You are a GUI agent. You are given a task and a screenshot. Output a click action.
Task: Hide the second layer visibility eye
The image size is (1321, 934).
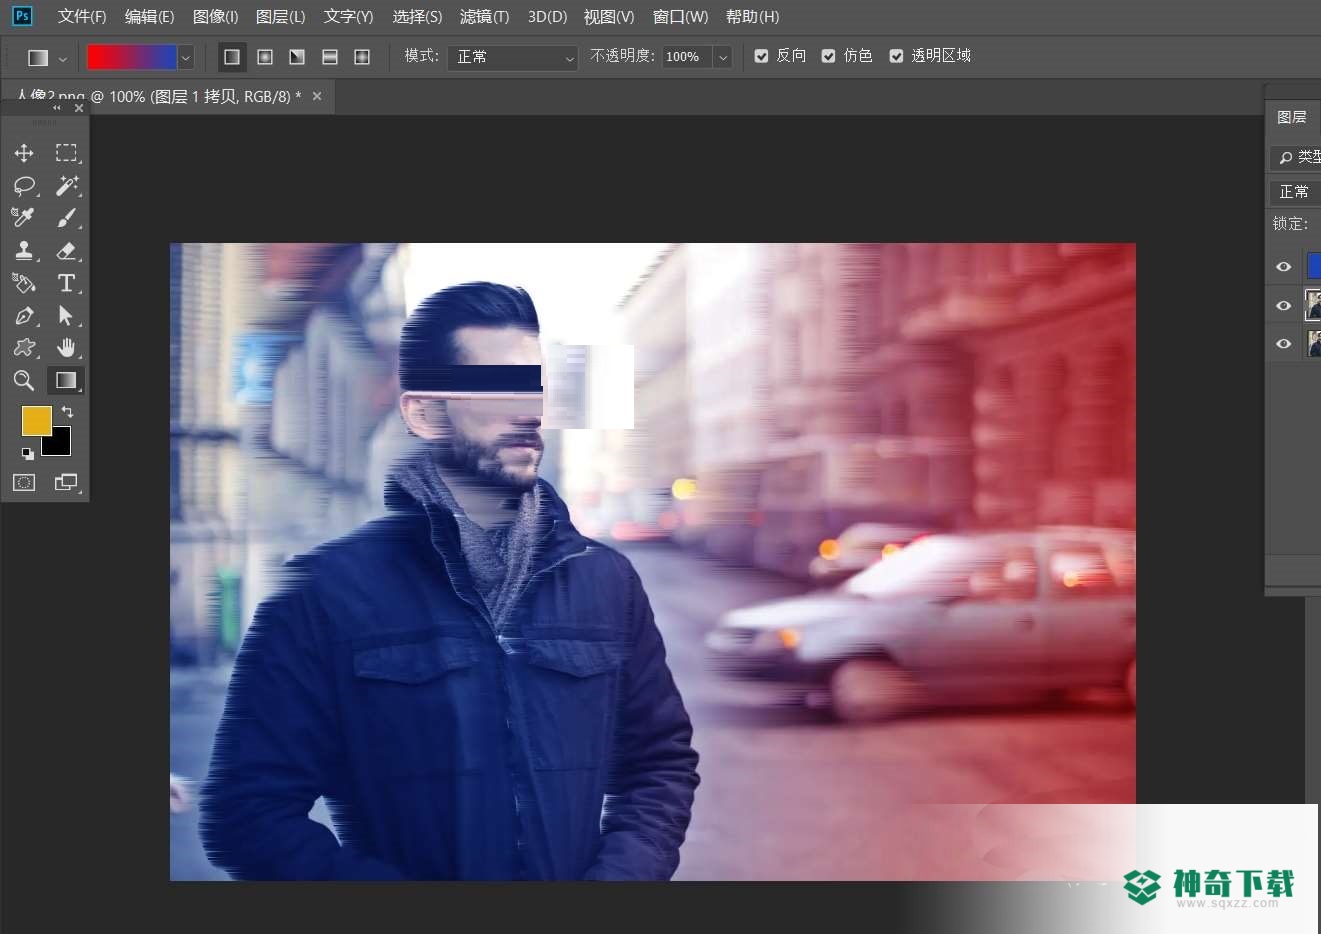click(x=1284, y=306)
